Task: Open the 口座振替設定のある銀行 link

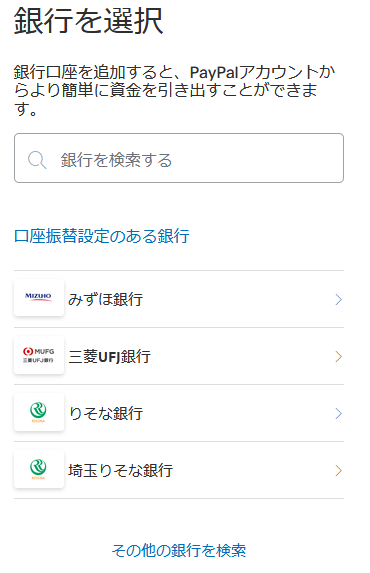Action: coord(102,236)
